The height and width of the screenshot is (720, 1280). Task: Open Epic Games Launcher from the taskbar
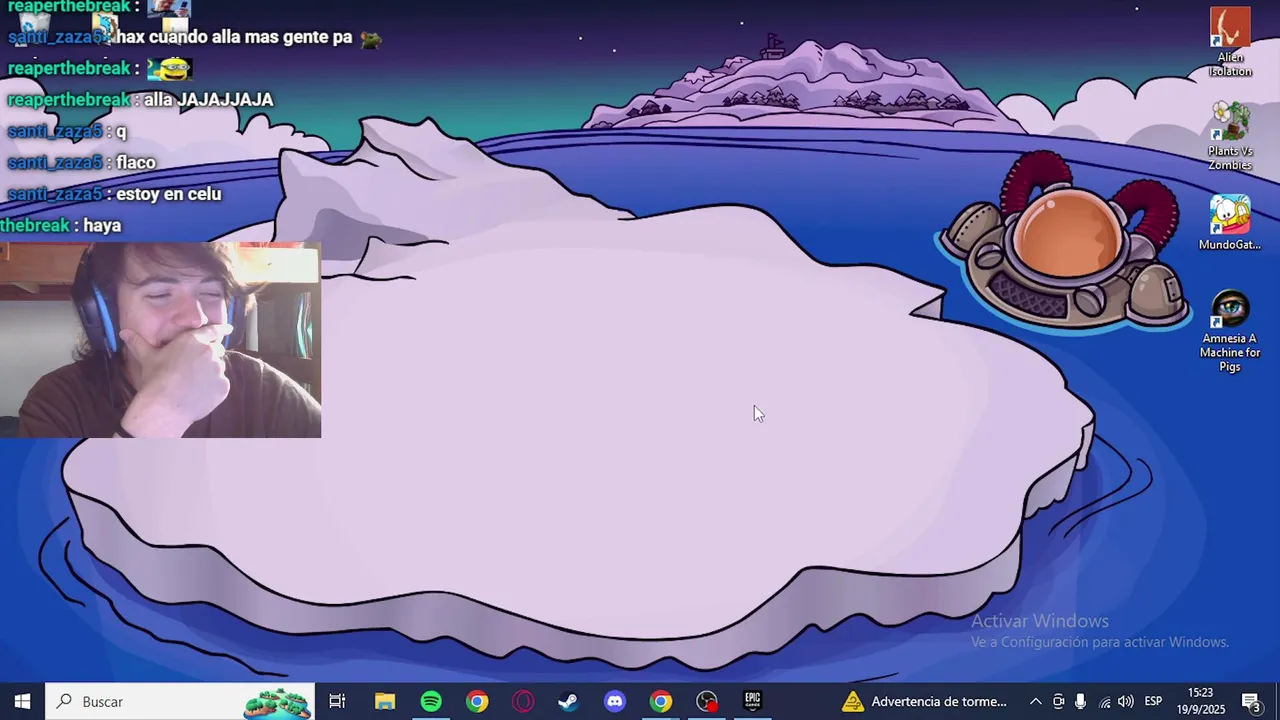click(x=753, y=701)
